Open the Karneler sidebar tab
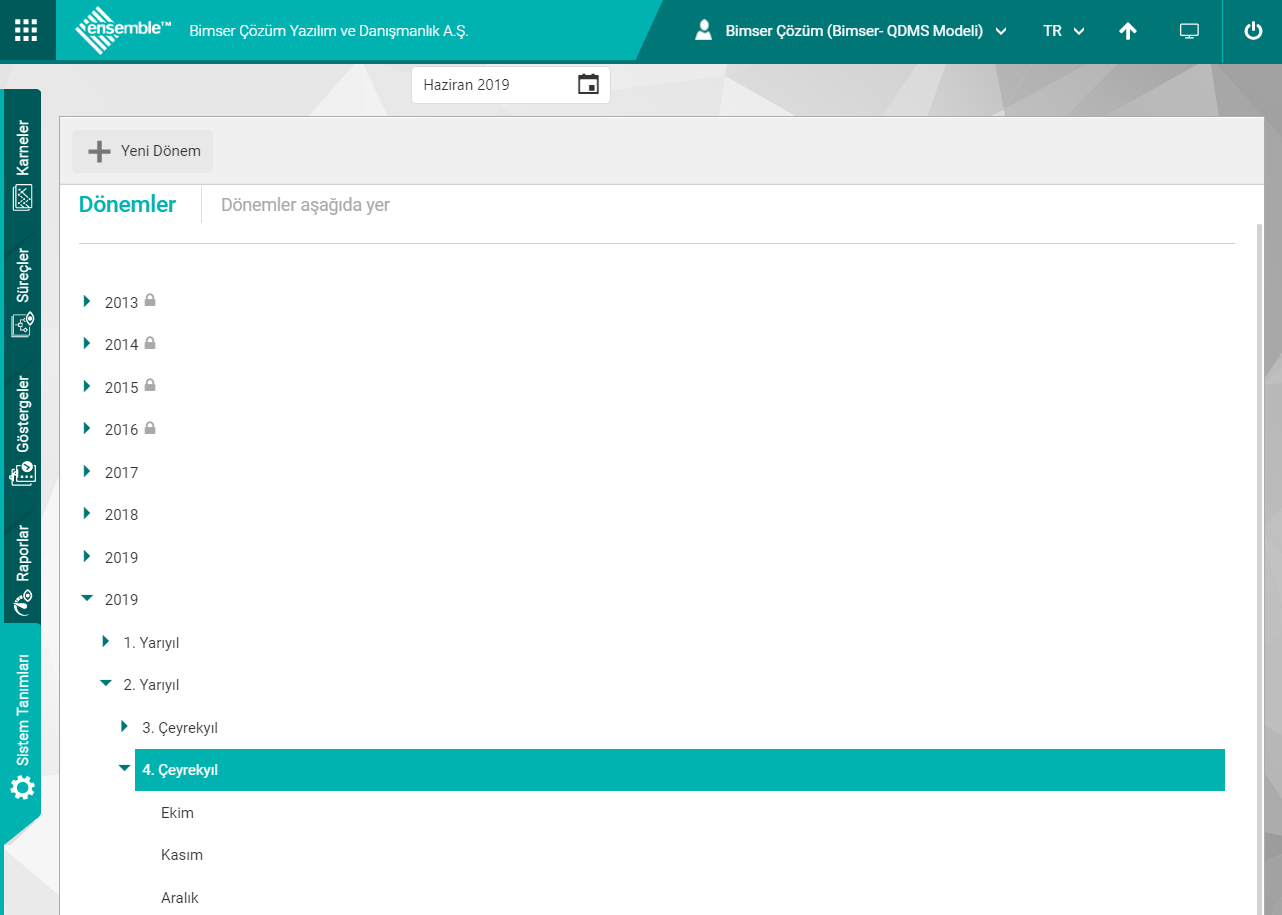Viewport: 1282px width, 915px height. [23, 165]
